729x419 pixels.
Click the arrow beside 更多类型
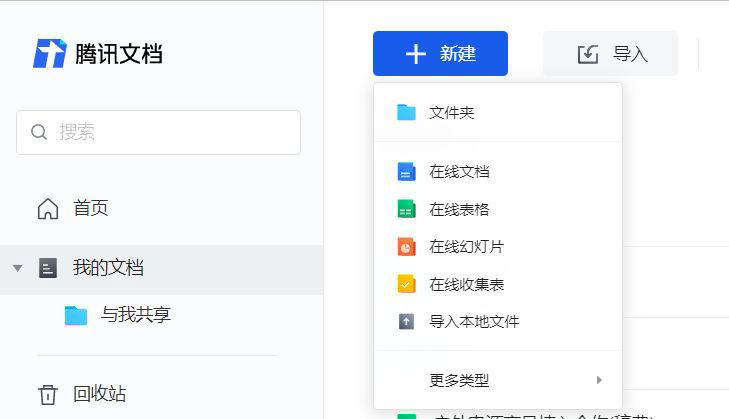[599, 380]
